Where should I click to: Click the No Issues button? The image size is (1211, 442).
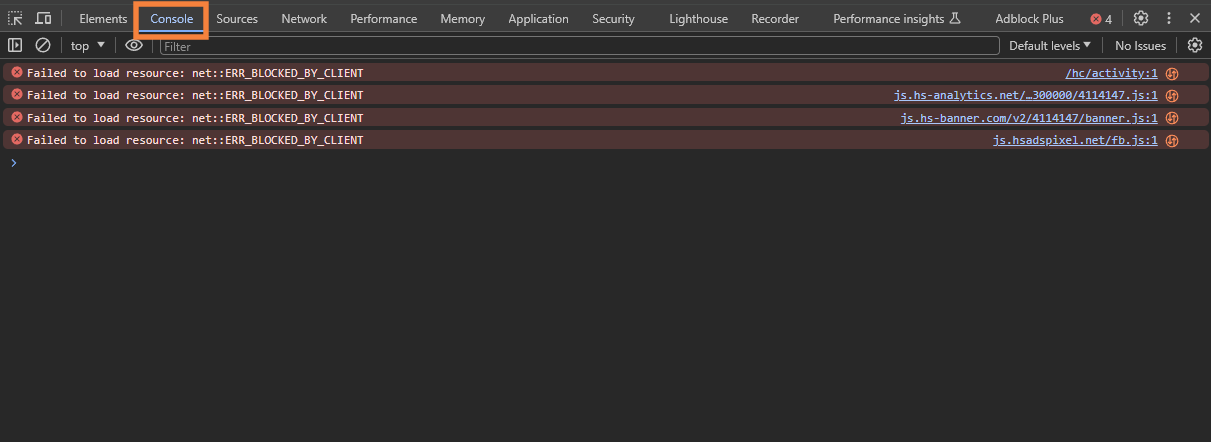pyautogui.click(x=1140, y=45)
